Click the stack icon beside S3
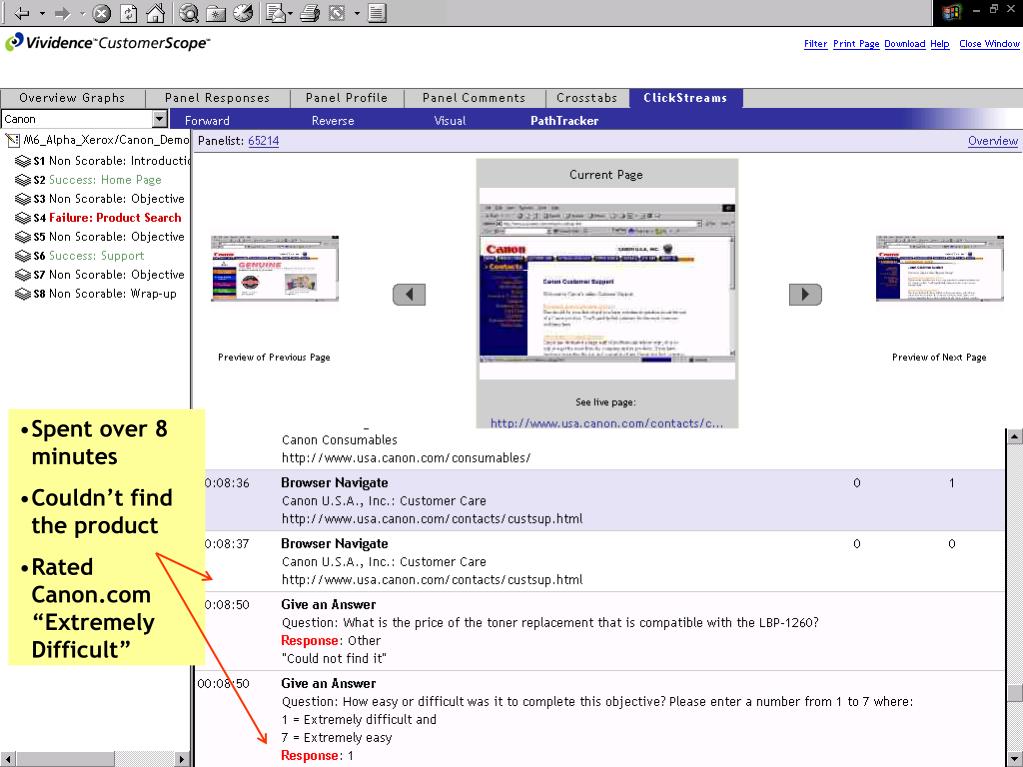The height and width of the screenshot is (767, 1023). [x=23, y=199]
